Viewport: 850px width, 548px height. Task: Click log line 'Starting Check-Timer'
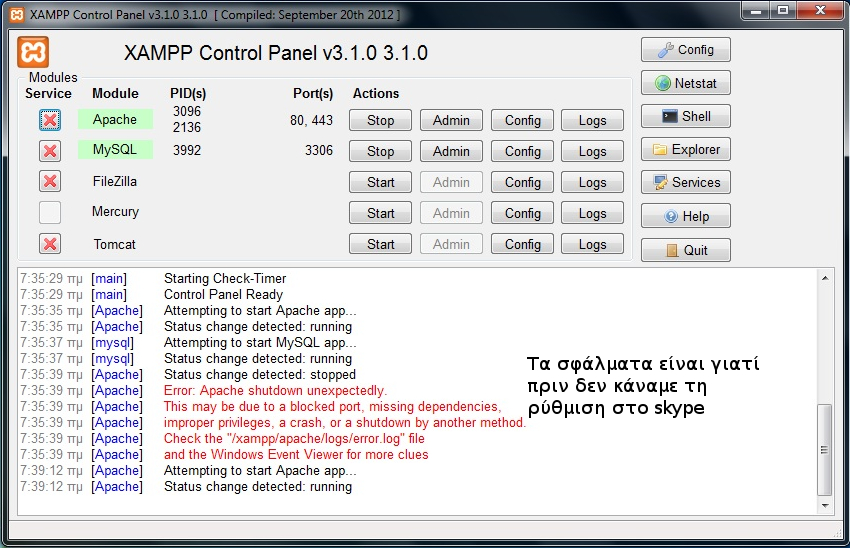click(225, 279)
